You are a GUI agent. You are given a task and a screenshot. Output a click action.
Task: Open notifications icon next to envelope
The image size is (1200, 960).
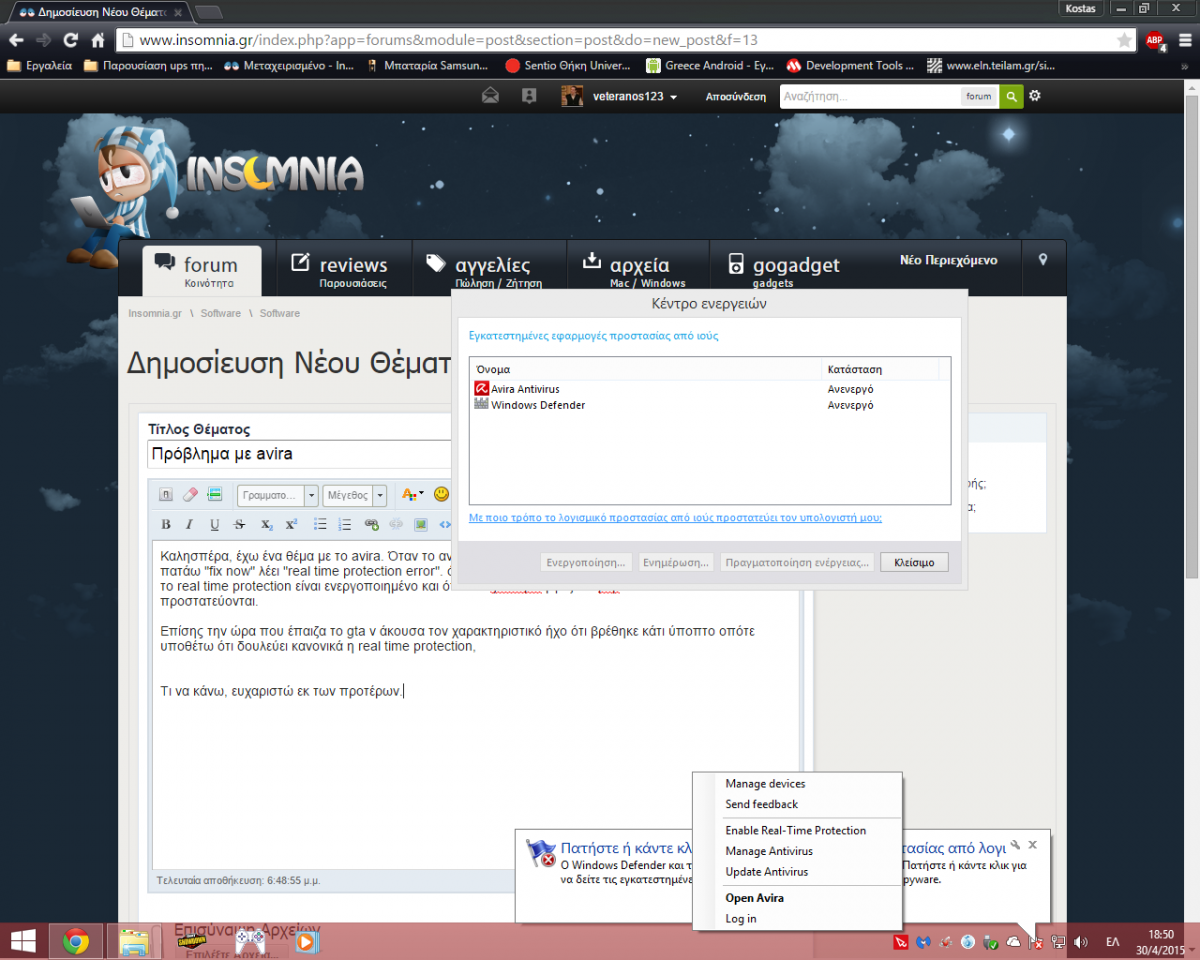pyautogui.click(x=529, y=96)
